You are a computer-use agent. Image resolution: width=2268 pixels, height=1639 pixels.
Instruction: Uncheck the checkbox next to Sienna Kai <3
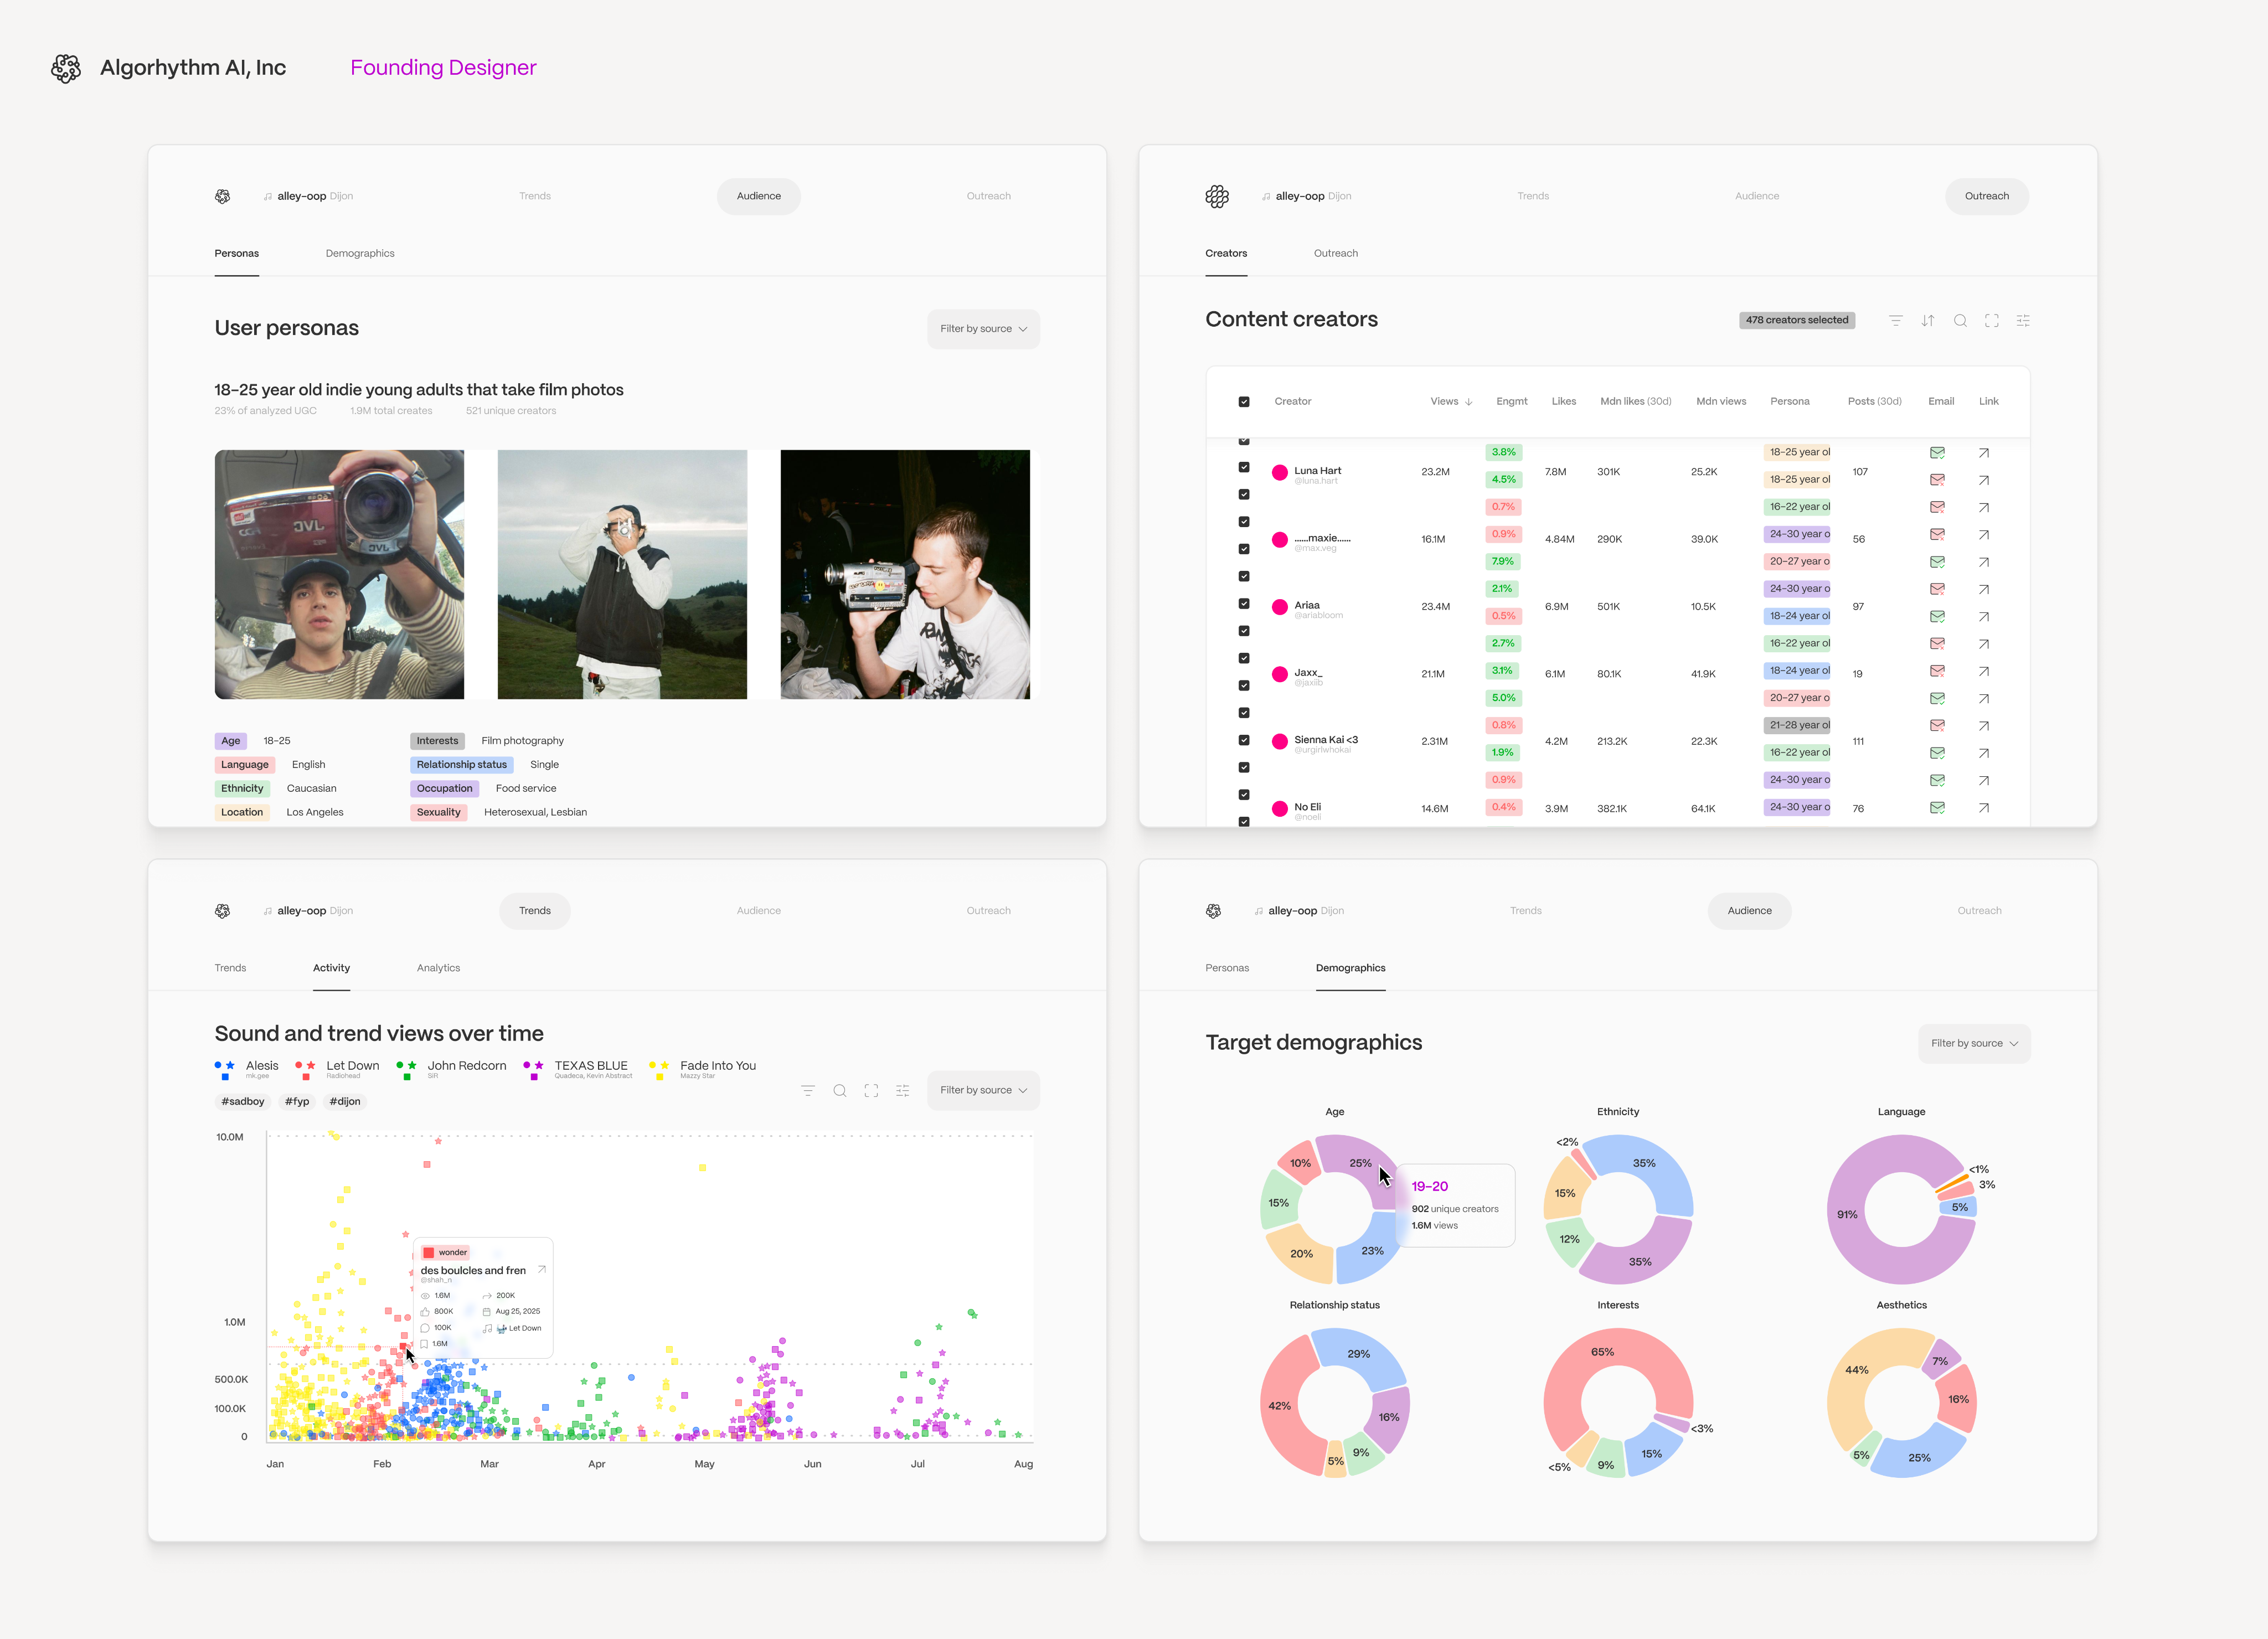click(x=1244, y=740)
